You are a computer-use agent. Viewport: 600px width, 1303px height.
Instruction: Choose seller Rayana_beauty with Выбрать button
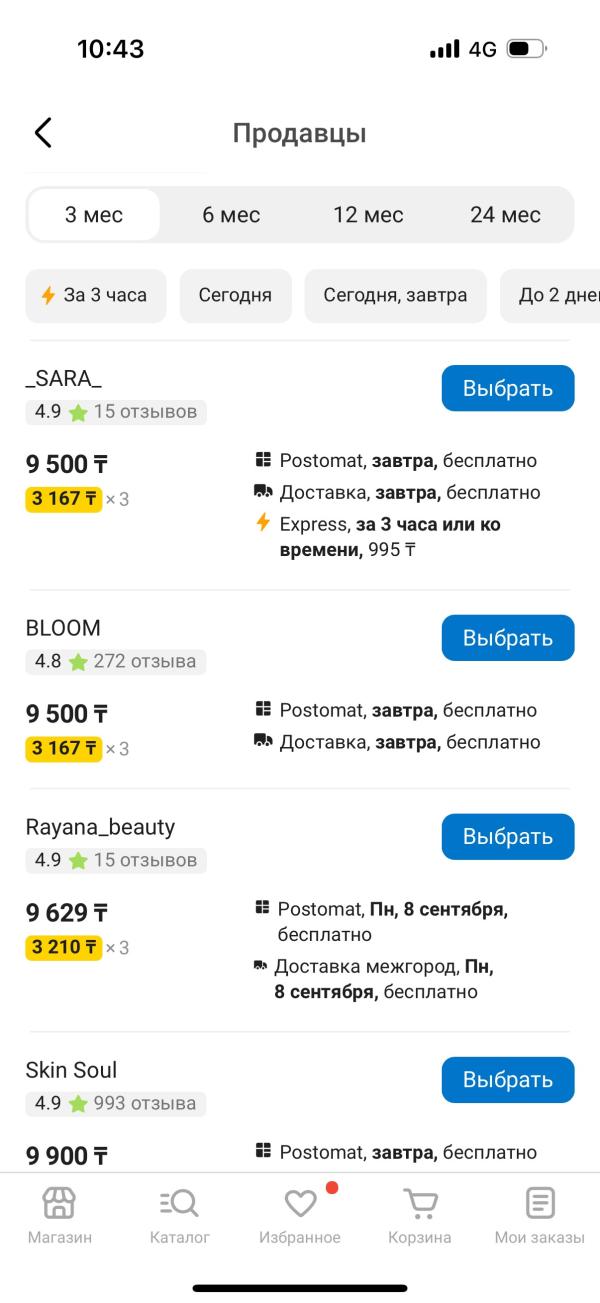(508, 837)
